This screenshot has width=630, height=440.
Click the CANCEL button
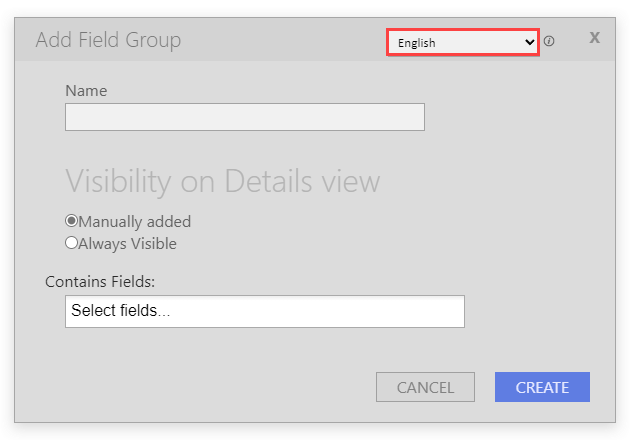click(425, 387)
